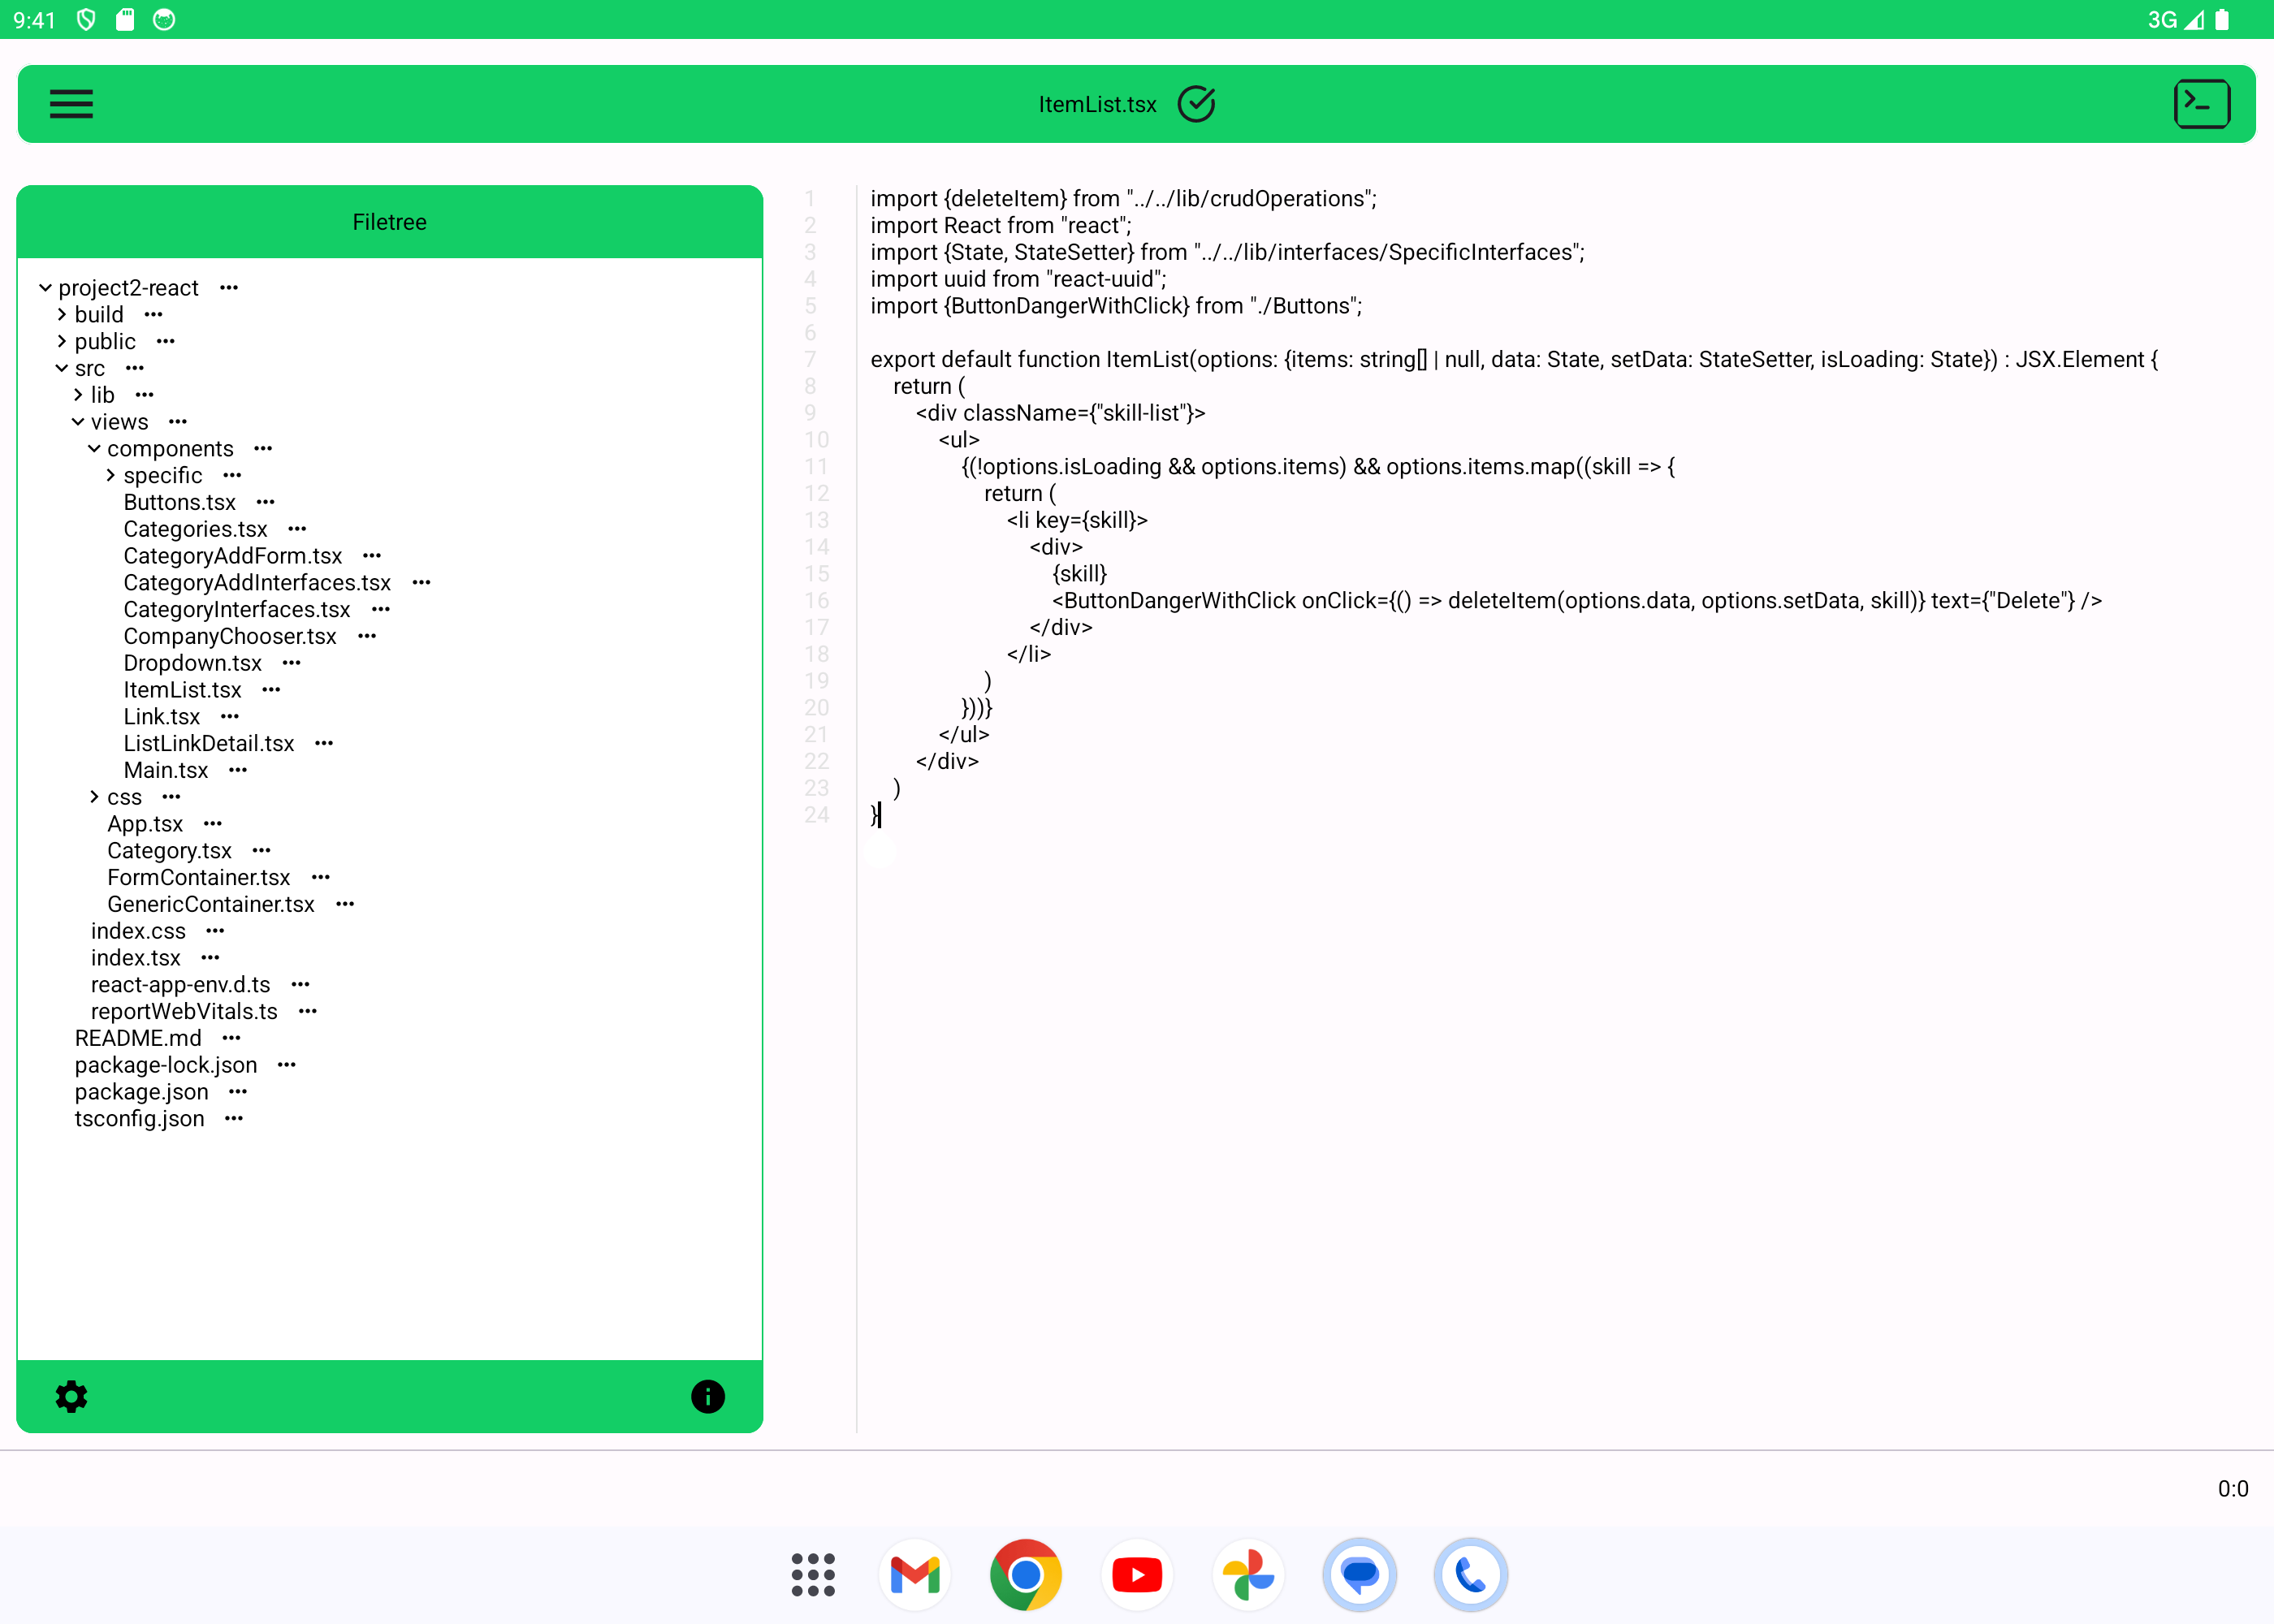The width and height of the screenshot is (2274, 1624).
Task: Open Link.tsx file
Action: (162, 717)
